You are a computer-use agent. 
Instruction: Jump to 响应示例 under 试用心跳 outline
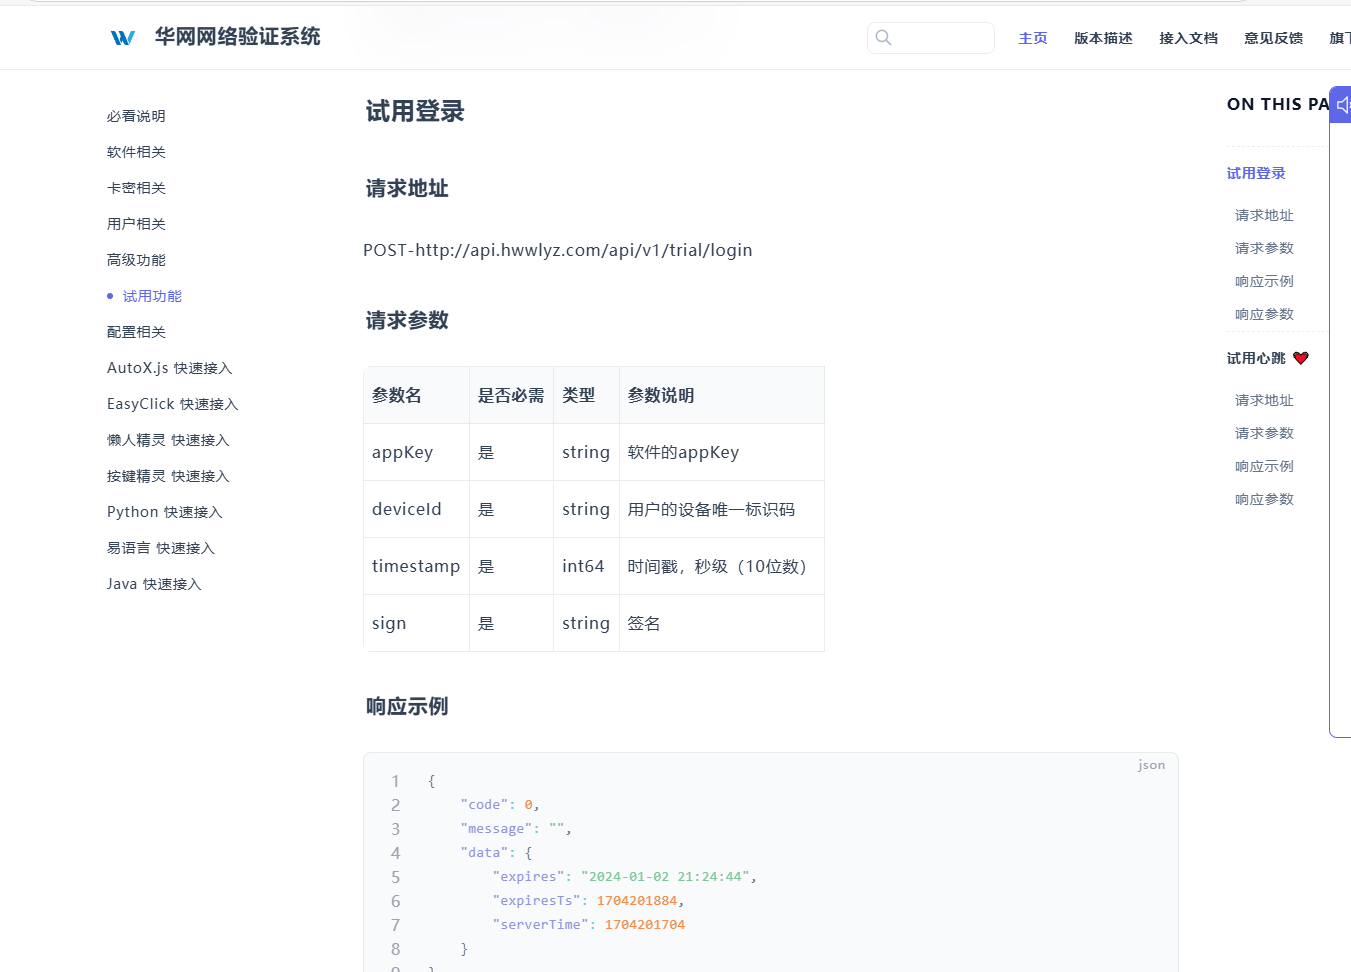1264,466
